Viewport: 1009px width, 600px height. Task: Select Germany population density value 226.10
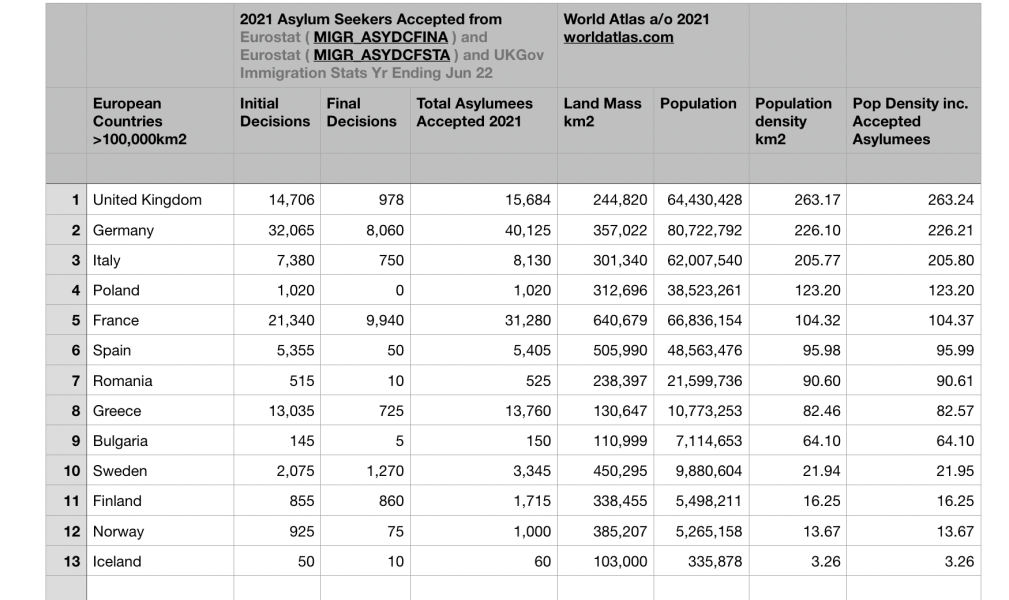click(798, 230)
